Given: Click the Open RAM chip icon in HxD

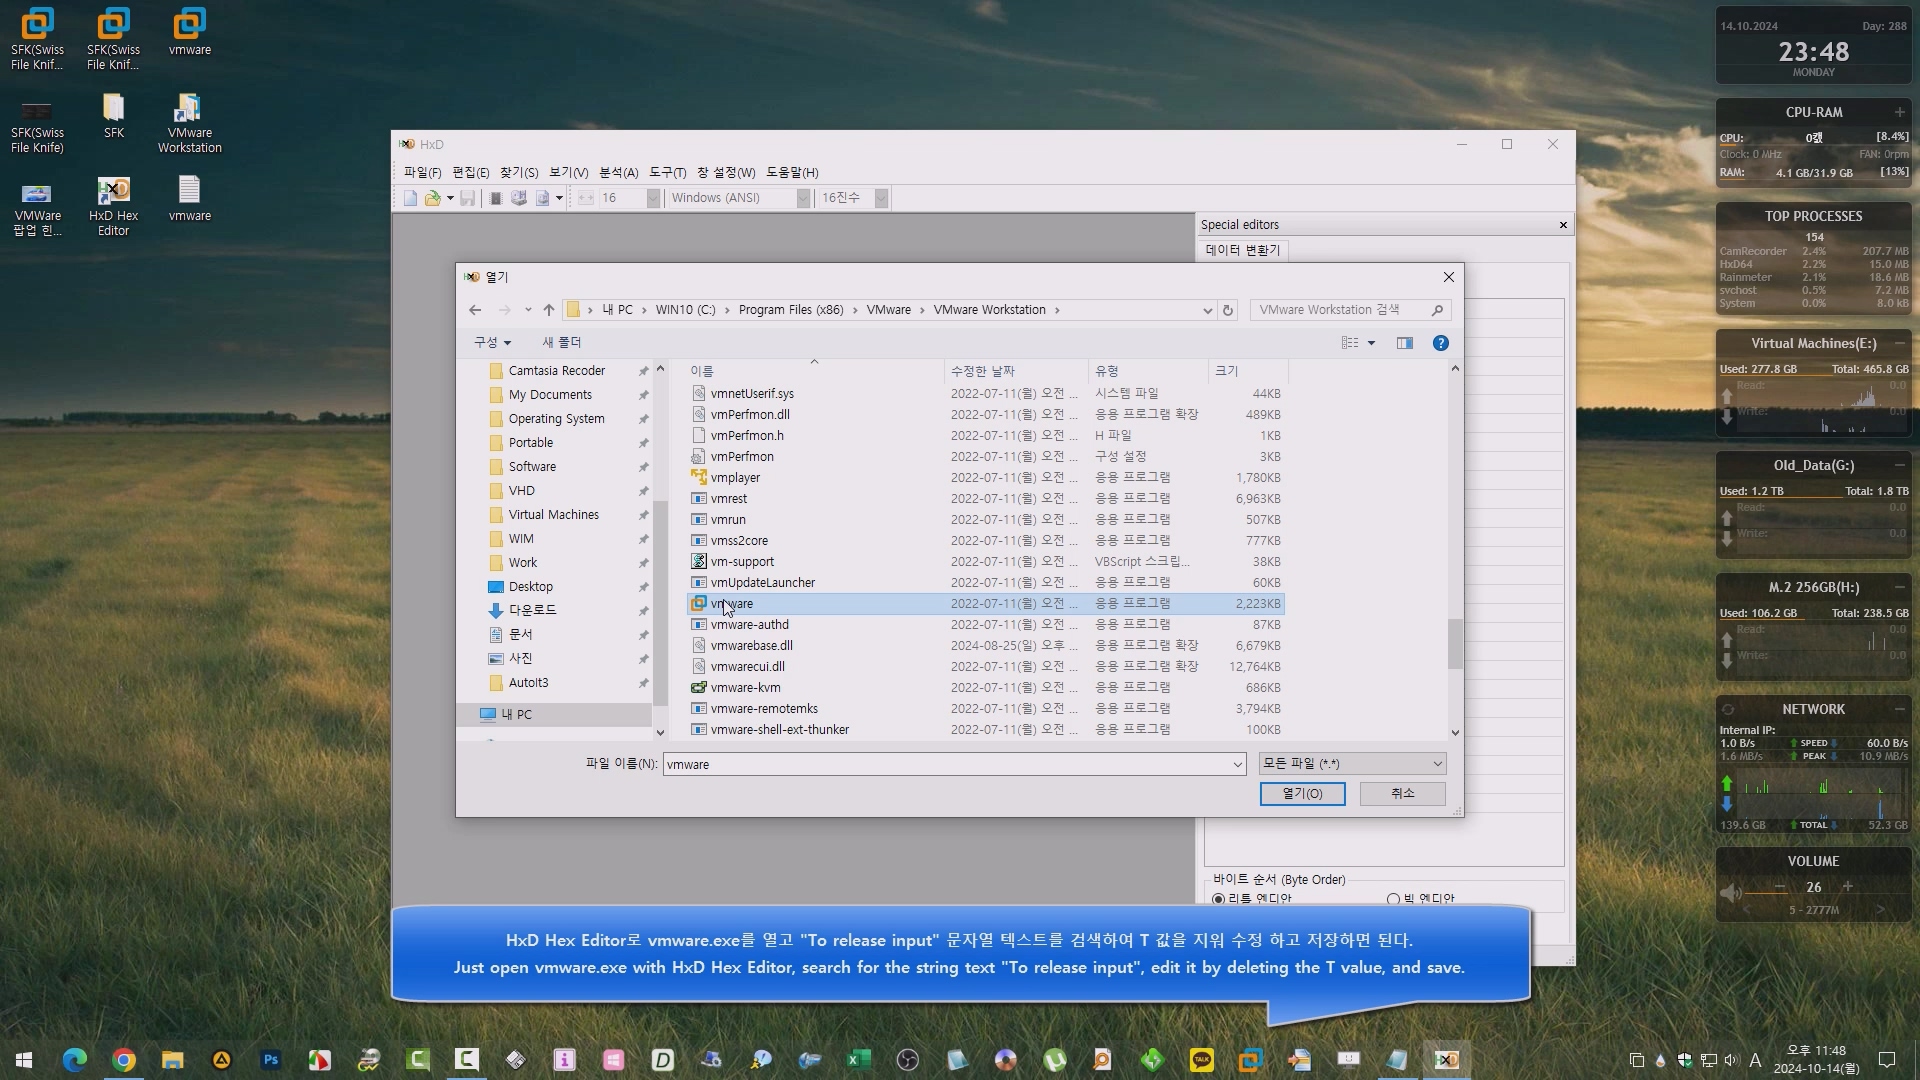Looking at the screenshot, I should point(495,198).
